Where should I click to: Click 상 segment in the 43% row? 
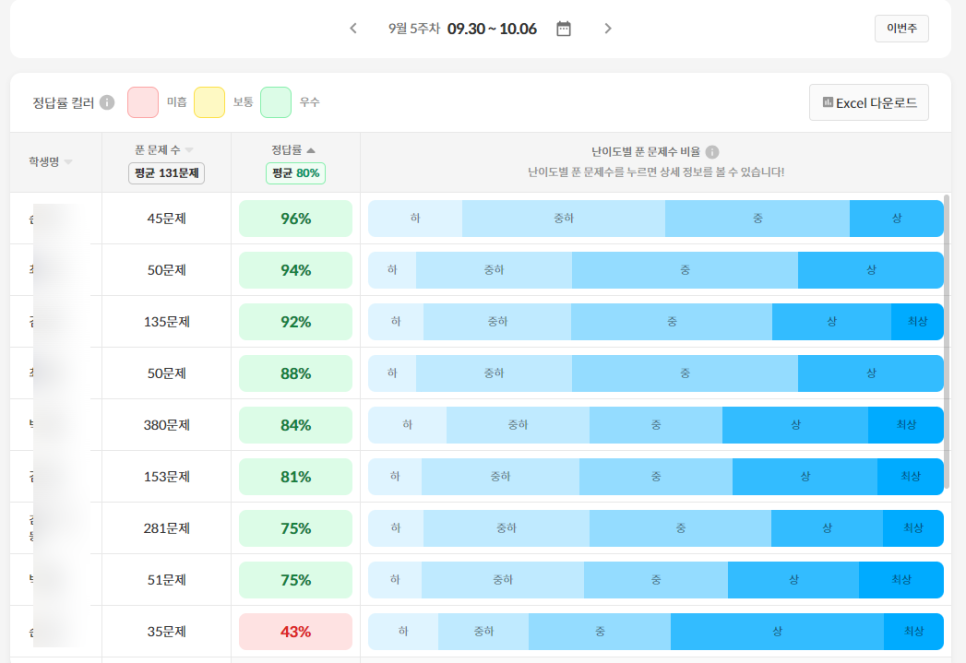777,632
